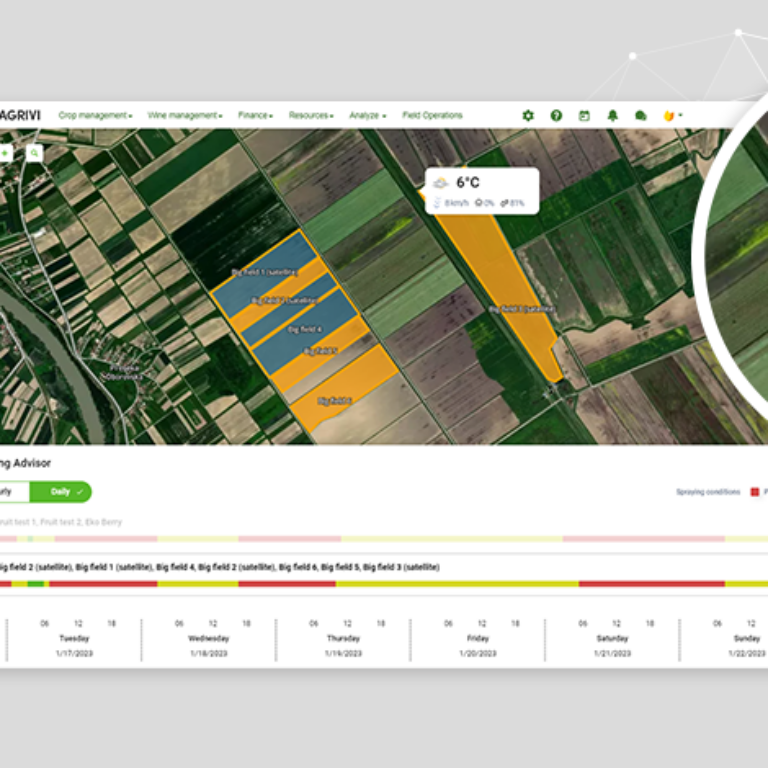Expand the Finance menu

(x=255, y=116)
